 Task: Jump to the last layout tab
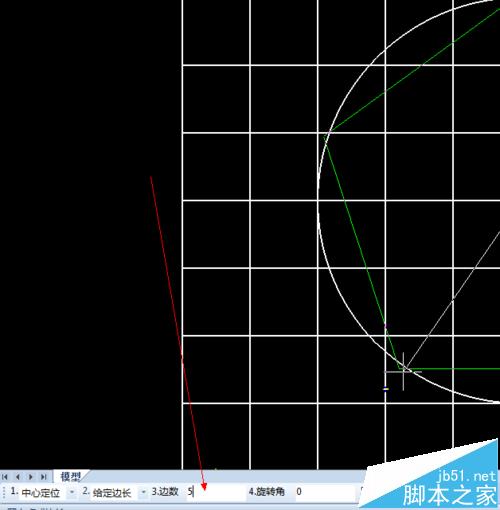pyautogui.click(x=43, y=477)
